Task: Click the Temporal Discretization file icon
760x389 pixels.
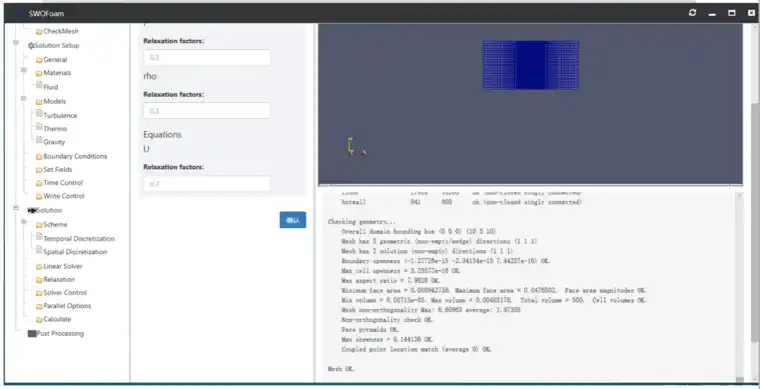Action: [x=39, y=237]
